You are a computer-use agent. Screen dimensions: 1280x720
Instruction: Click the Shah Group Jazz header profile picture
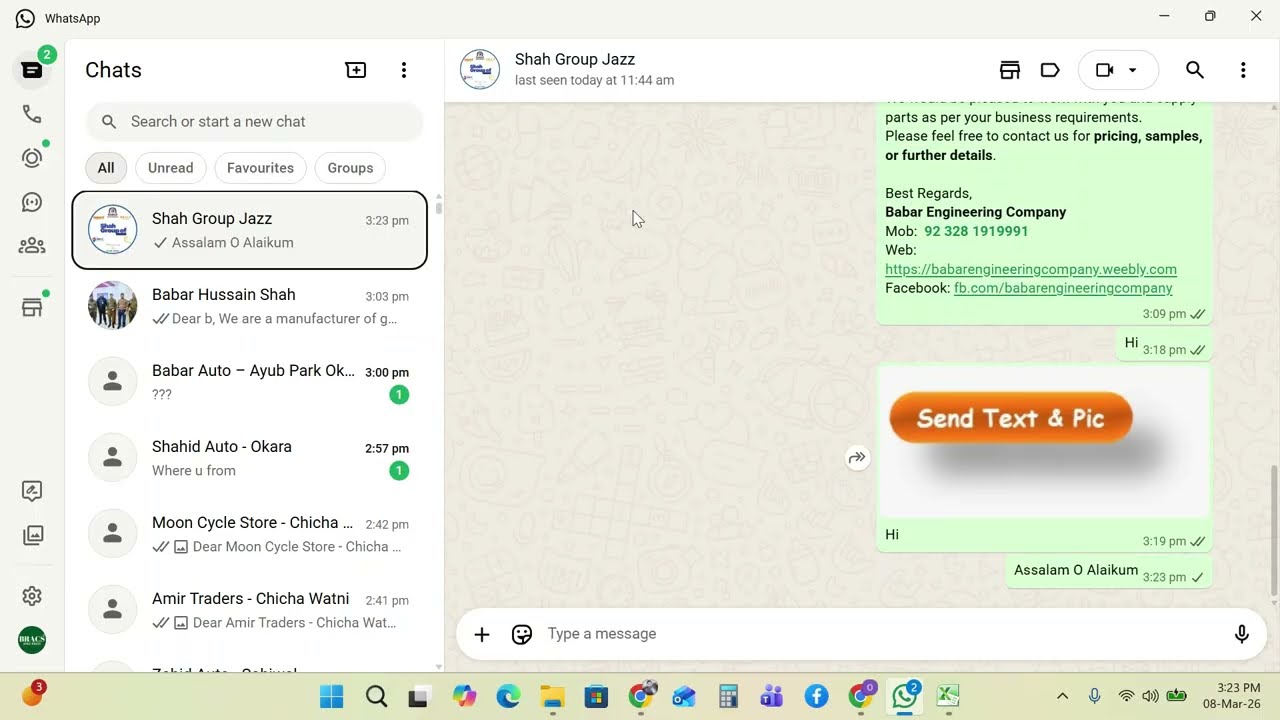point(480,70)
